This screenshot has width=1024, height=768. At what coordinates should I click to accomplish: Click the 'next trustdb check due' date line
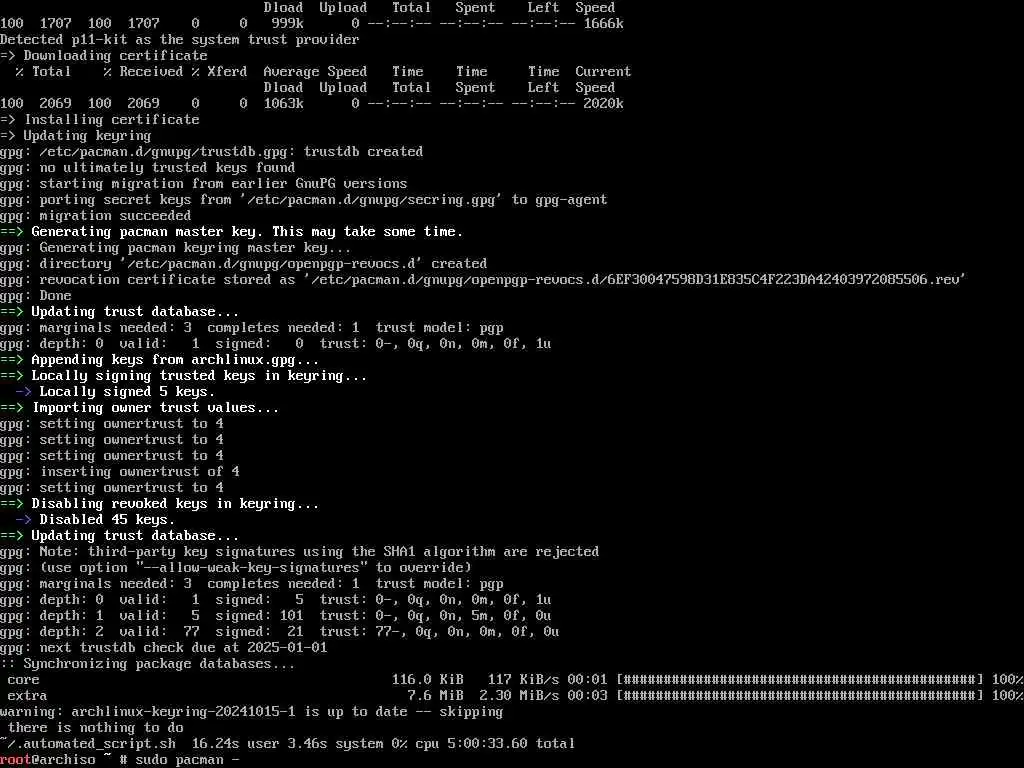point(164,648)
